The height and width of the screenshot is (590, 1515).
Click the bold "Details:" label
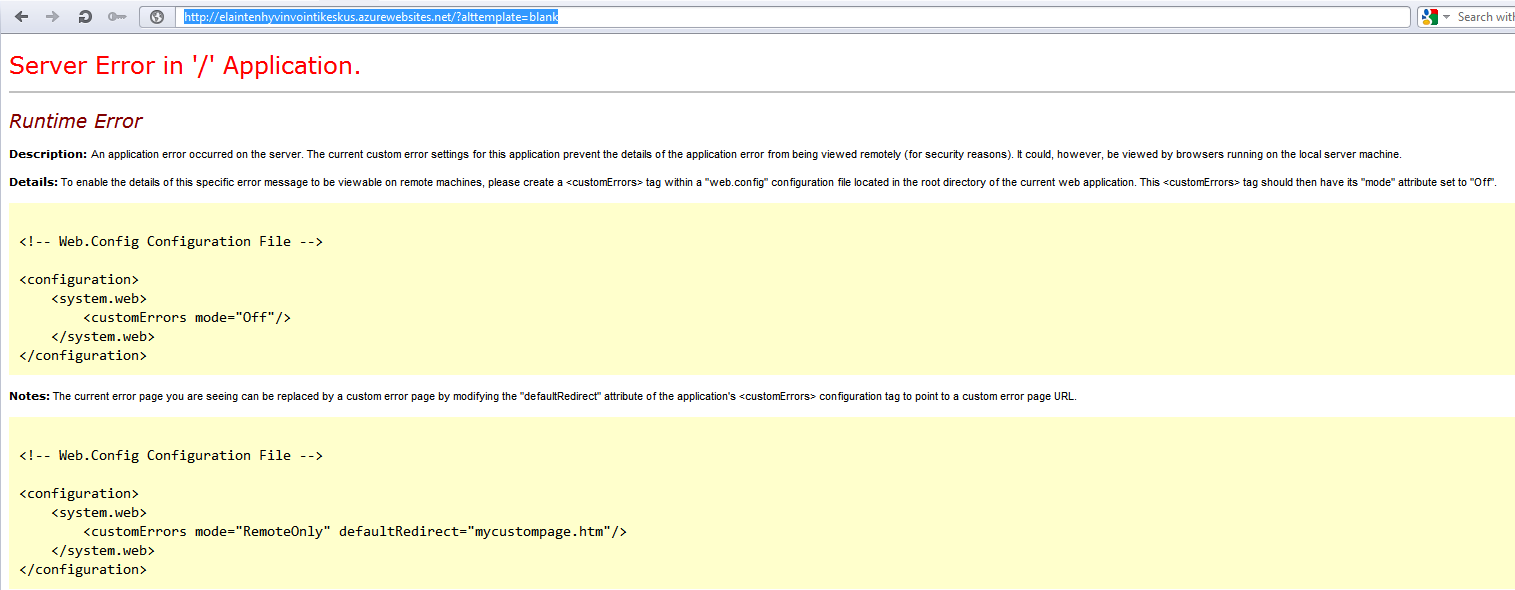pos(33,182)
